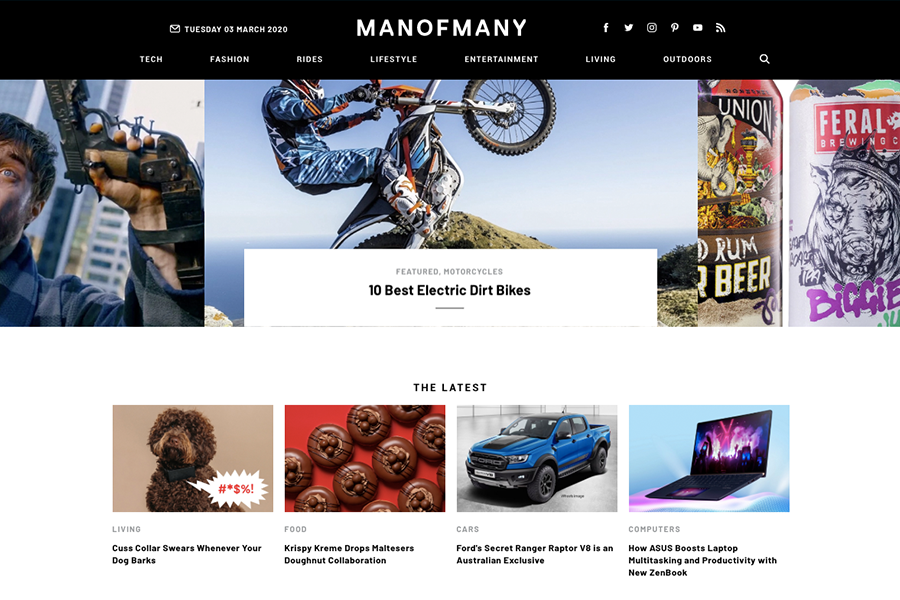Viewport: 900px width, 600px height.
Task: Open the Facebook social icon
Action: pos(606,28)
